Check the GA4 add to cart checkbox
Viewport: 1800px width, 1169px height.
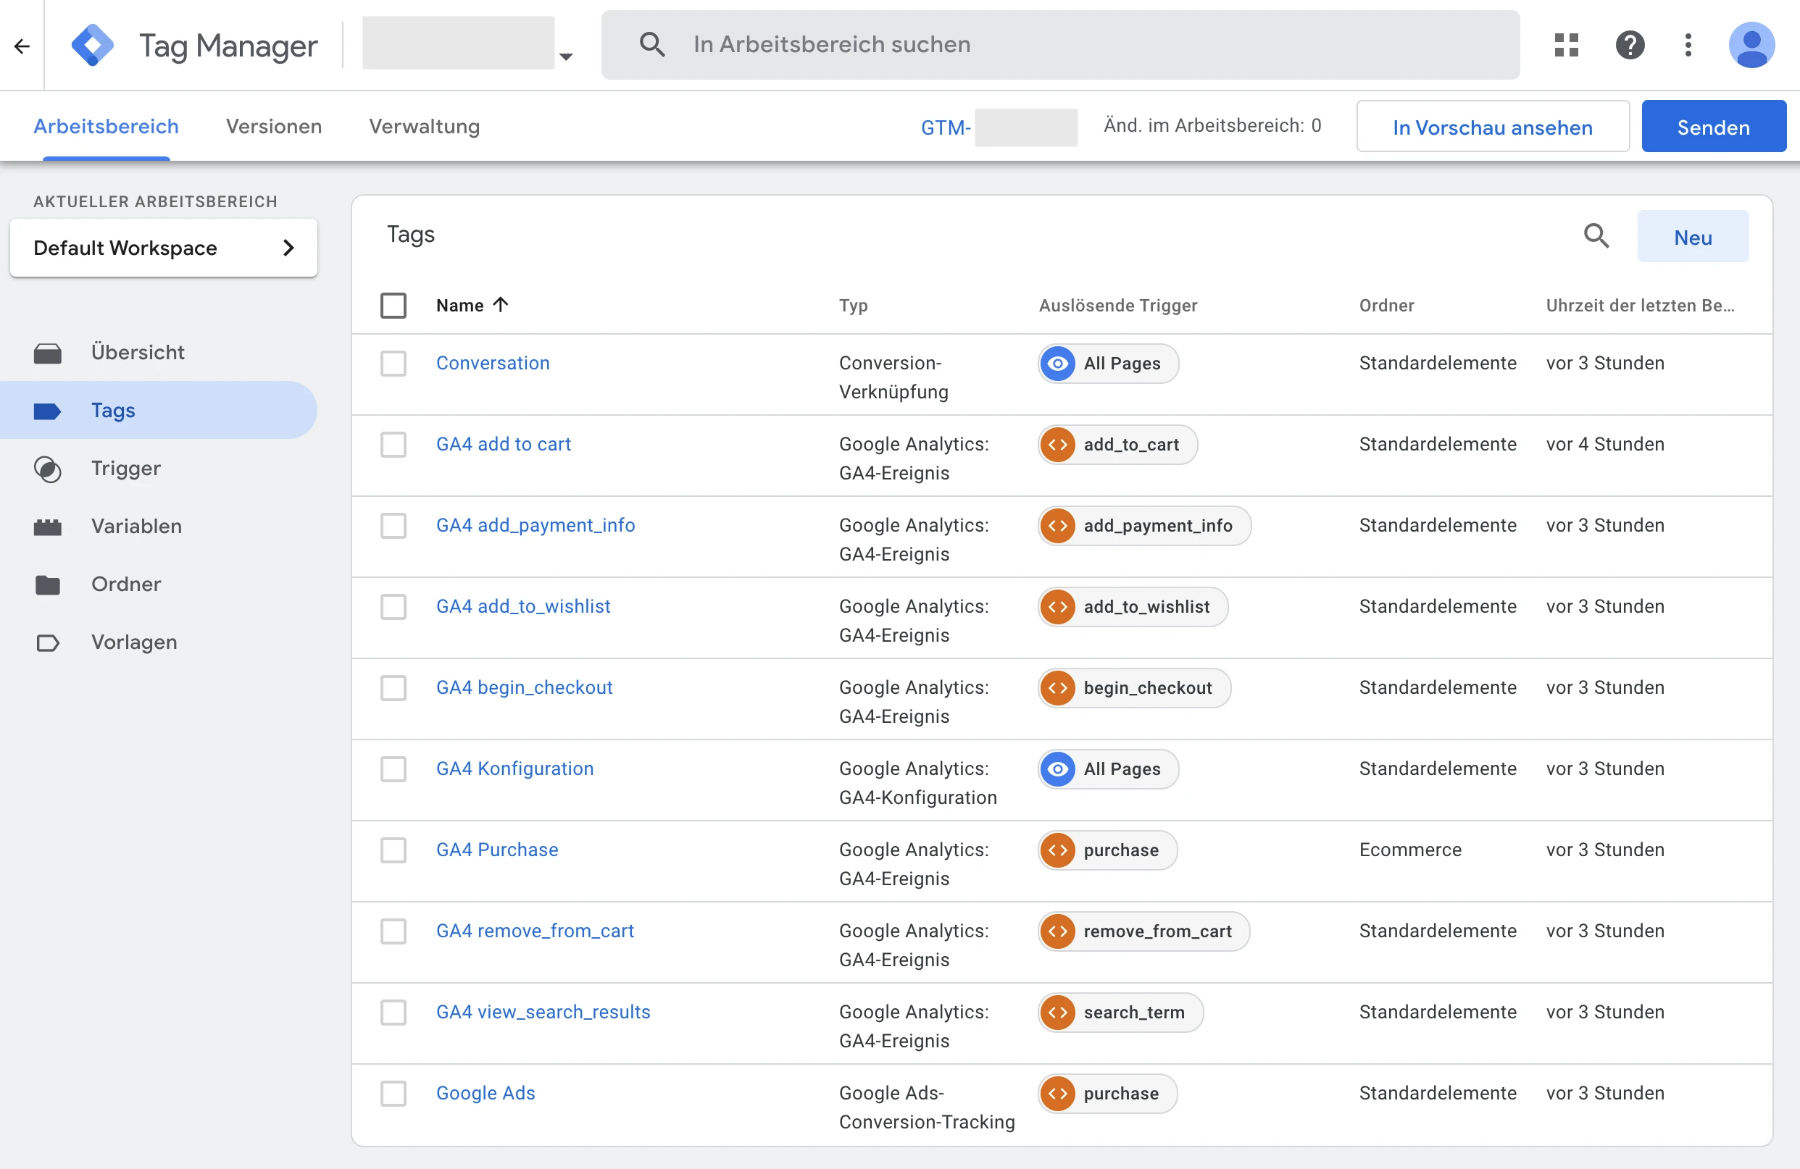click(x=394, y=444)
